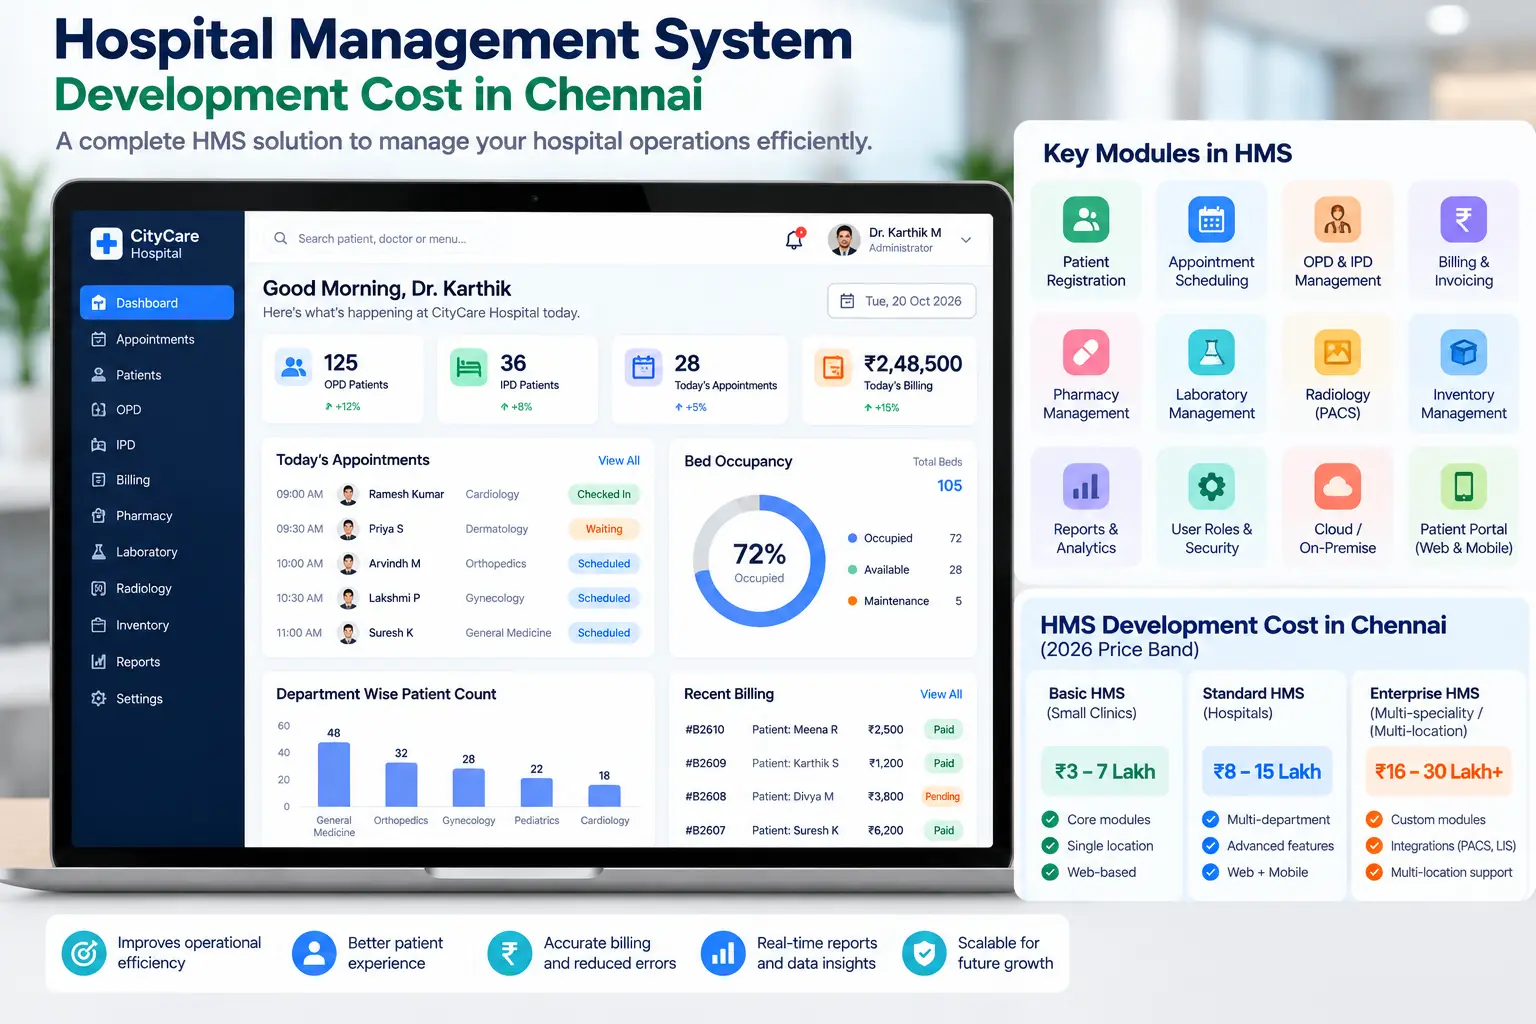Open the Patient Portal mobile icon
1536x1024 pixels.
coord(1463,486)
